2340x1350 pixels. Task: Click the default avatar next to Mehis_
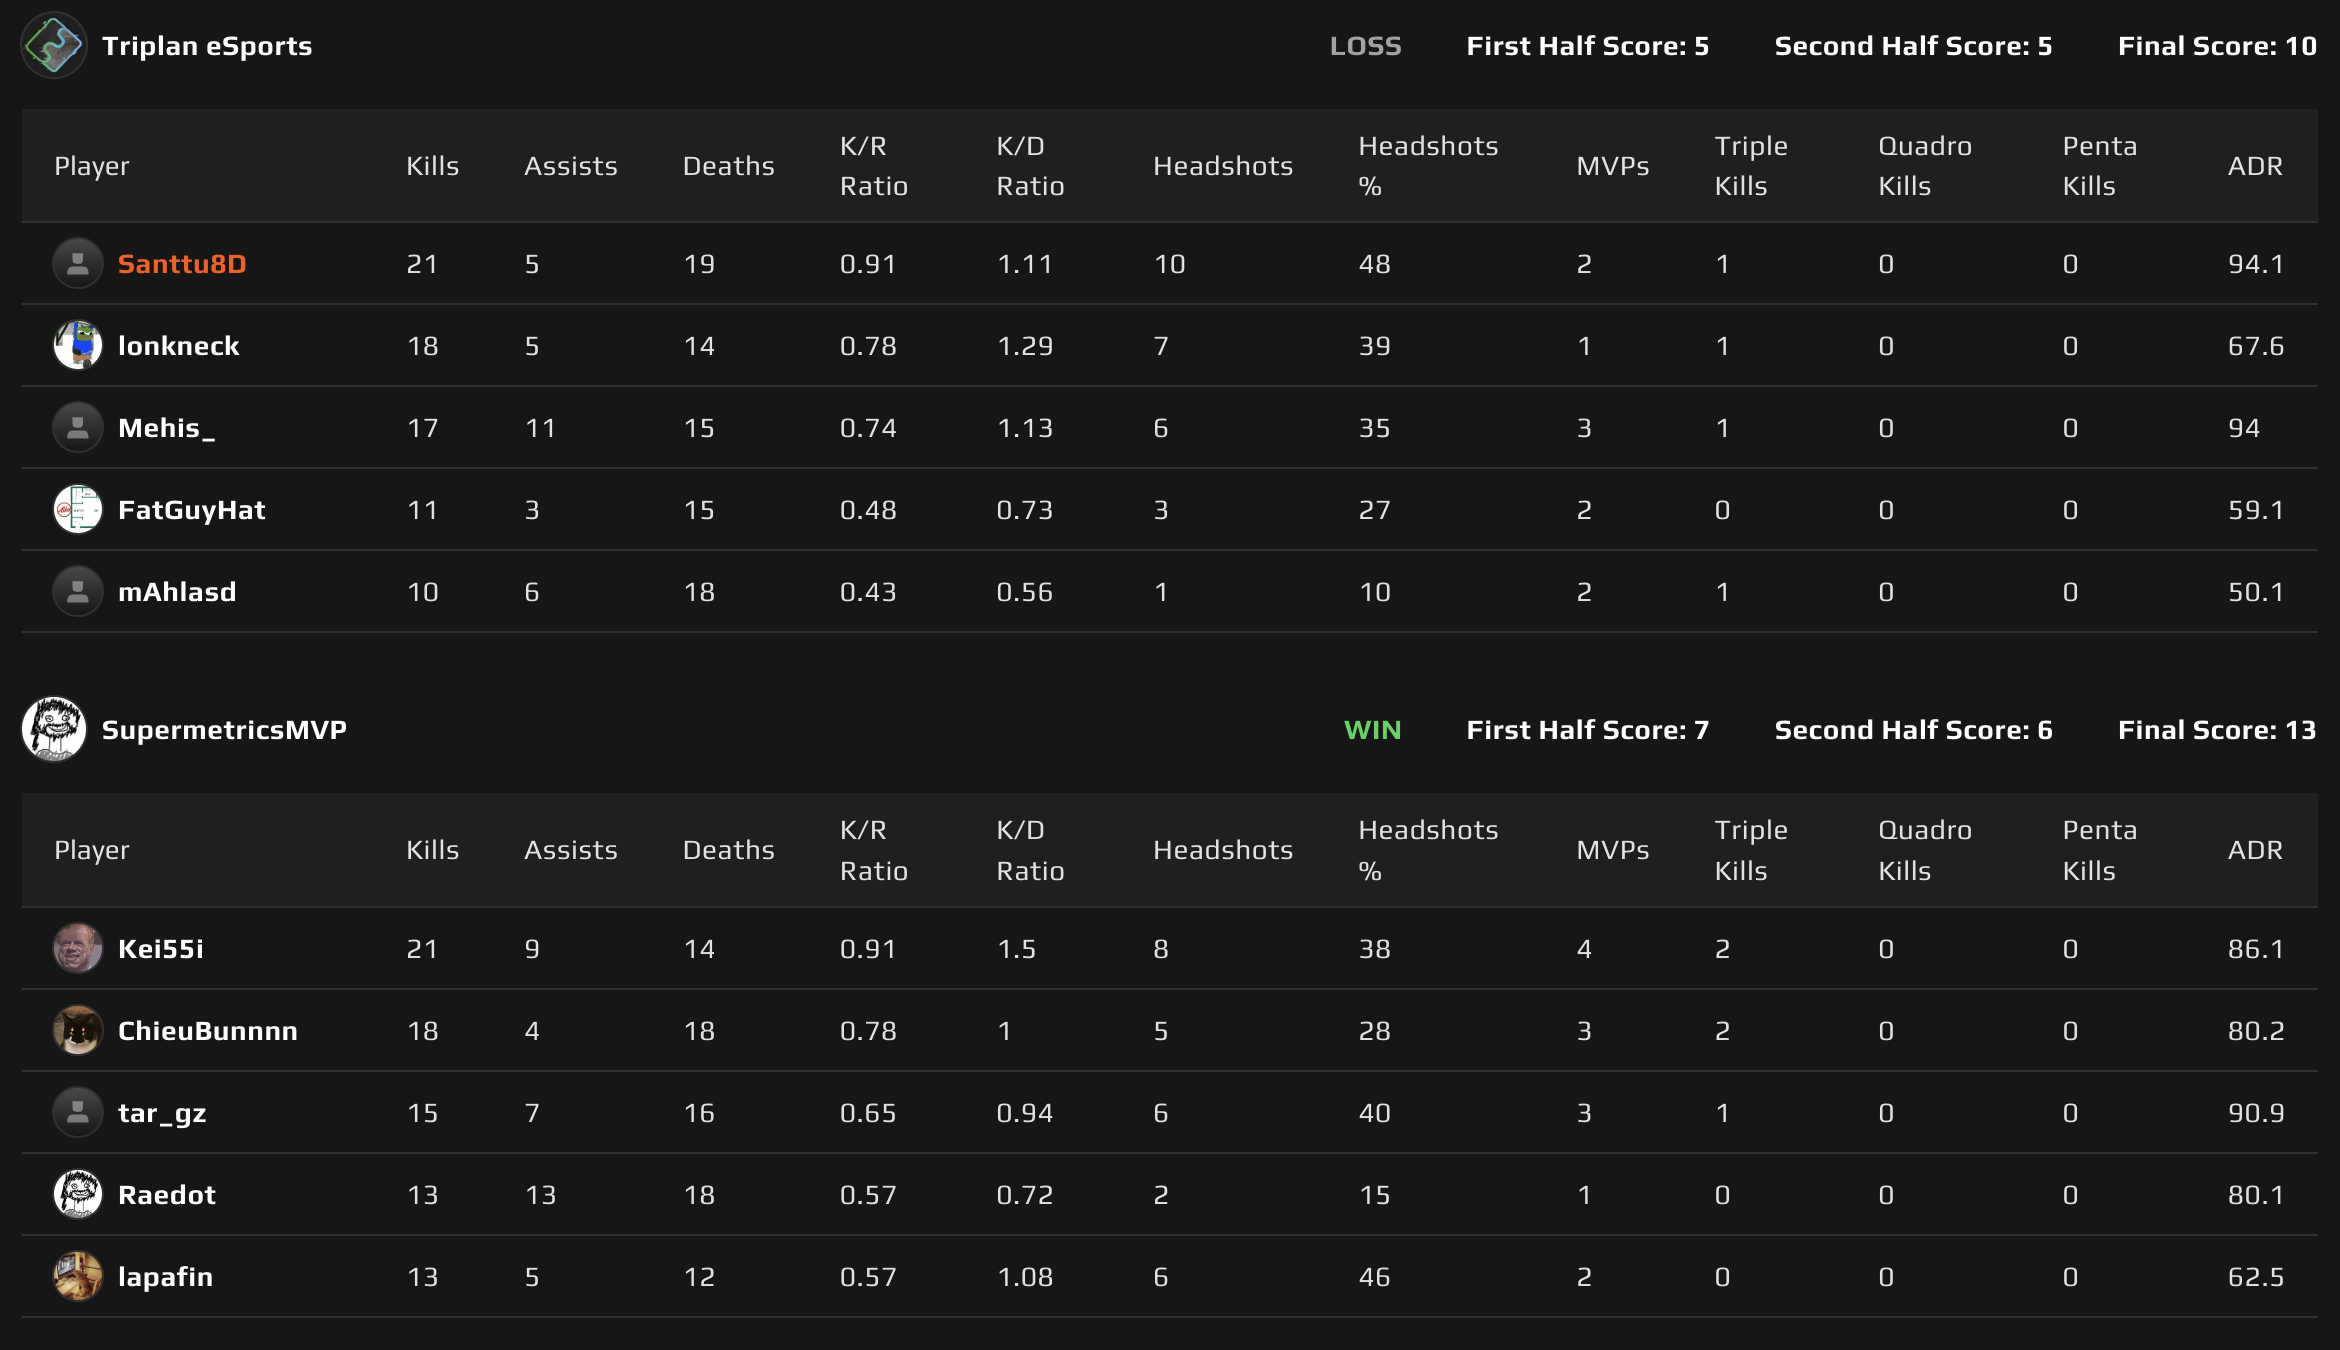77,427
